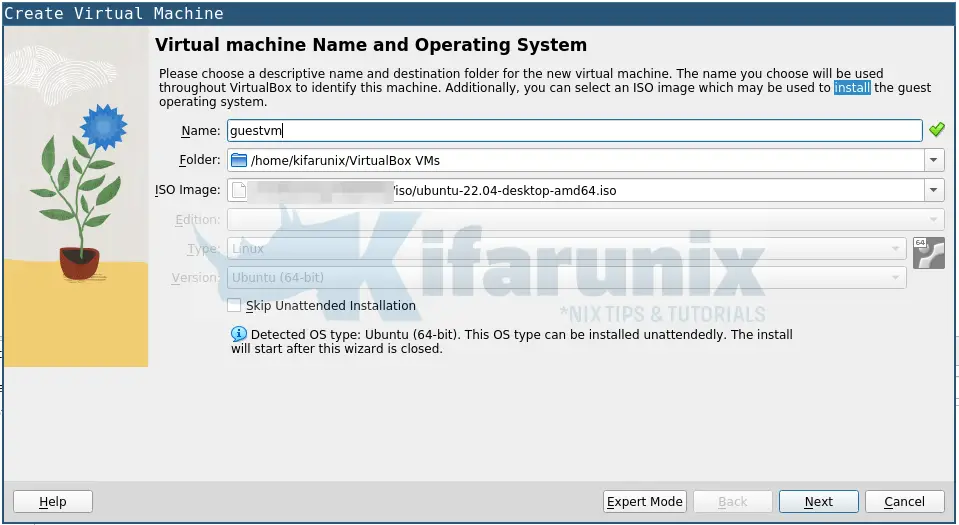
Task: Click the Back button
Action: [x=733, y=502]
